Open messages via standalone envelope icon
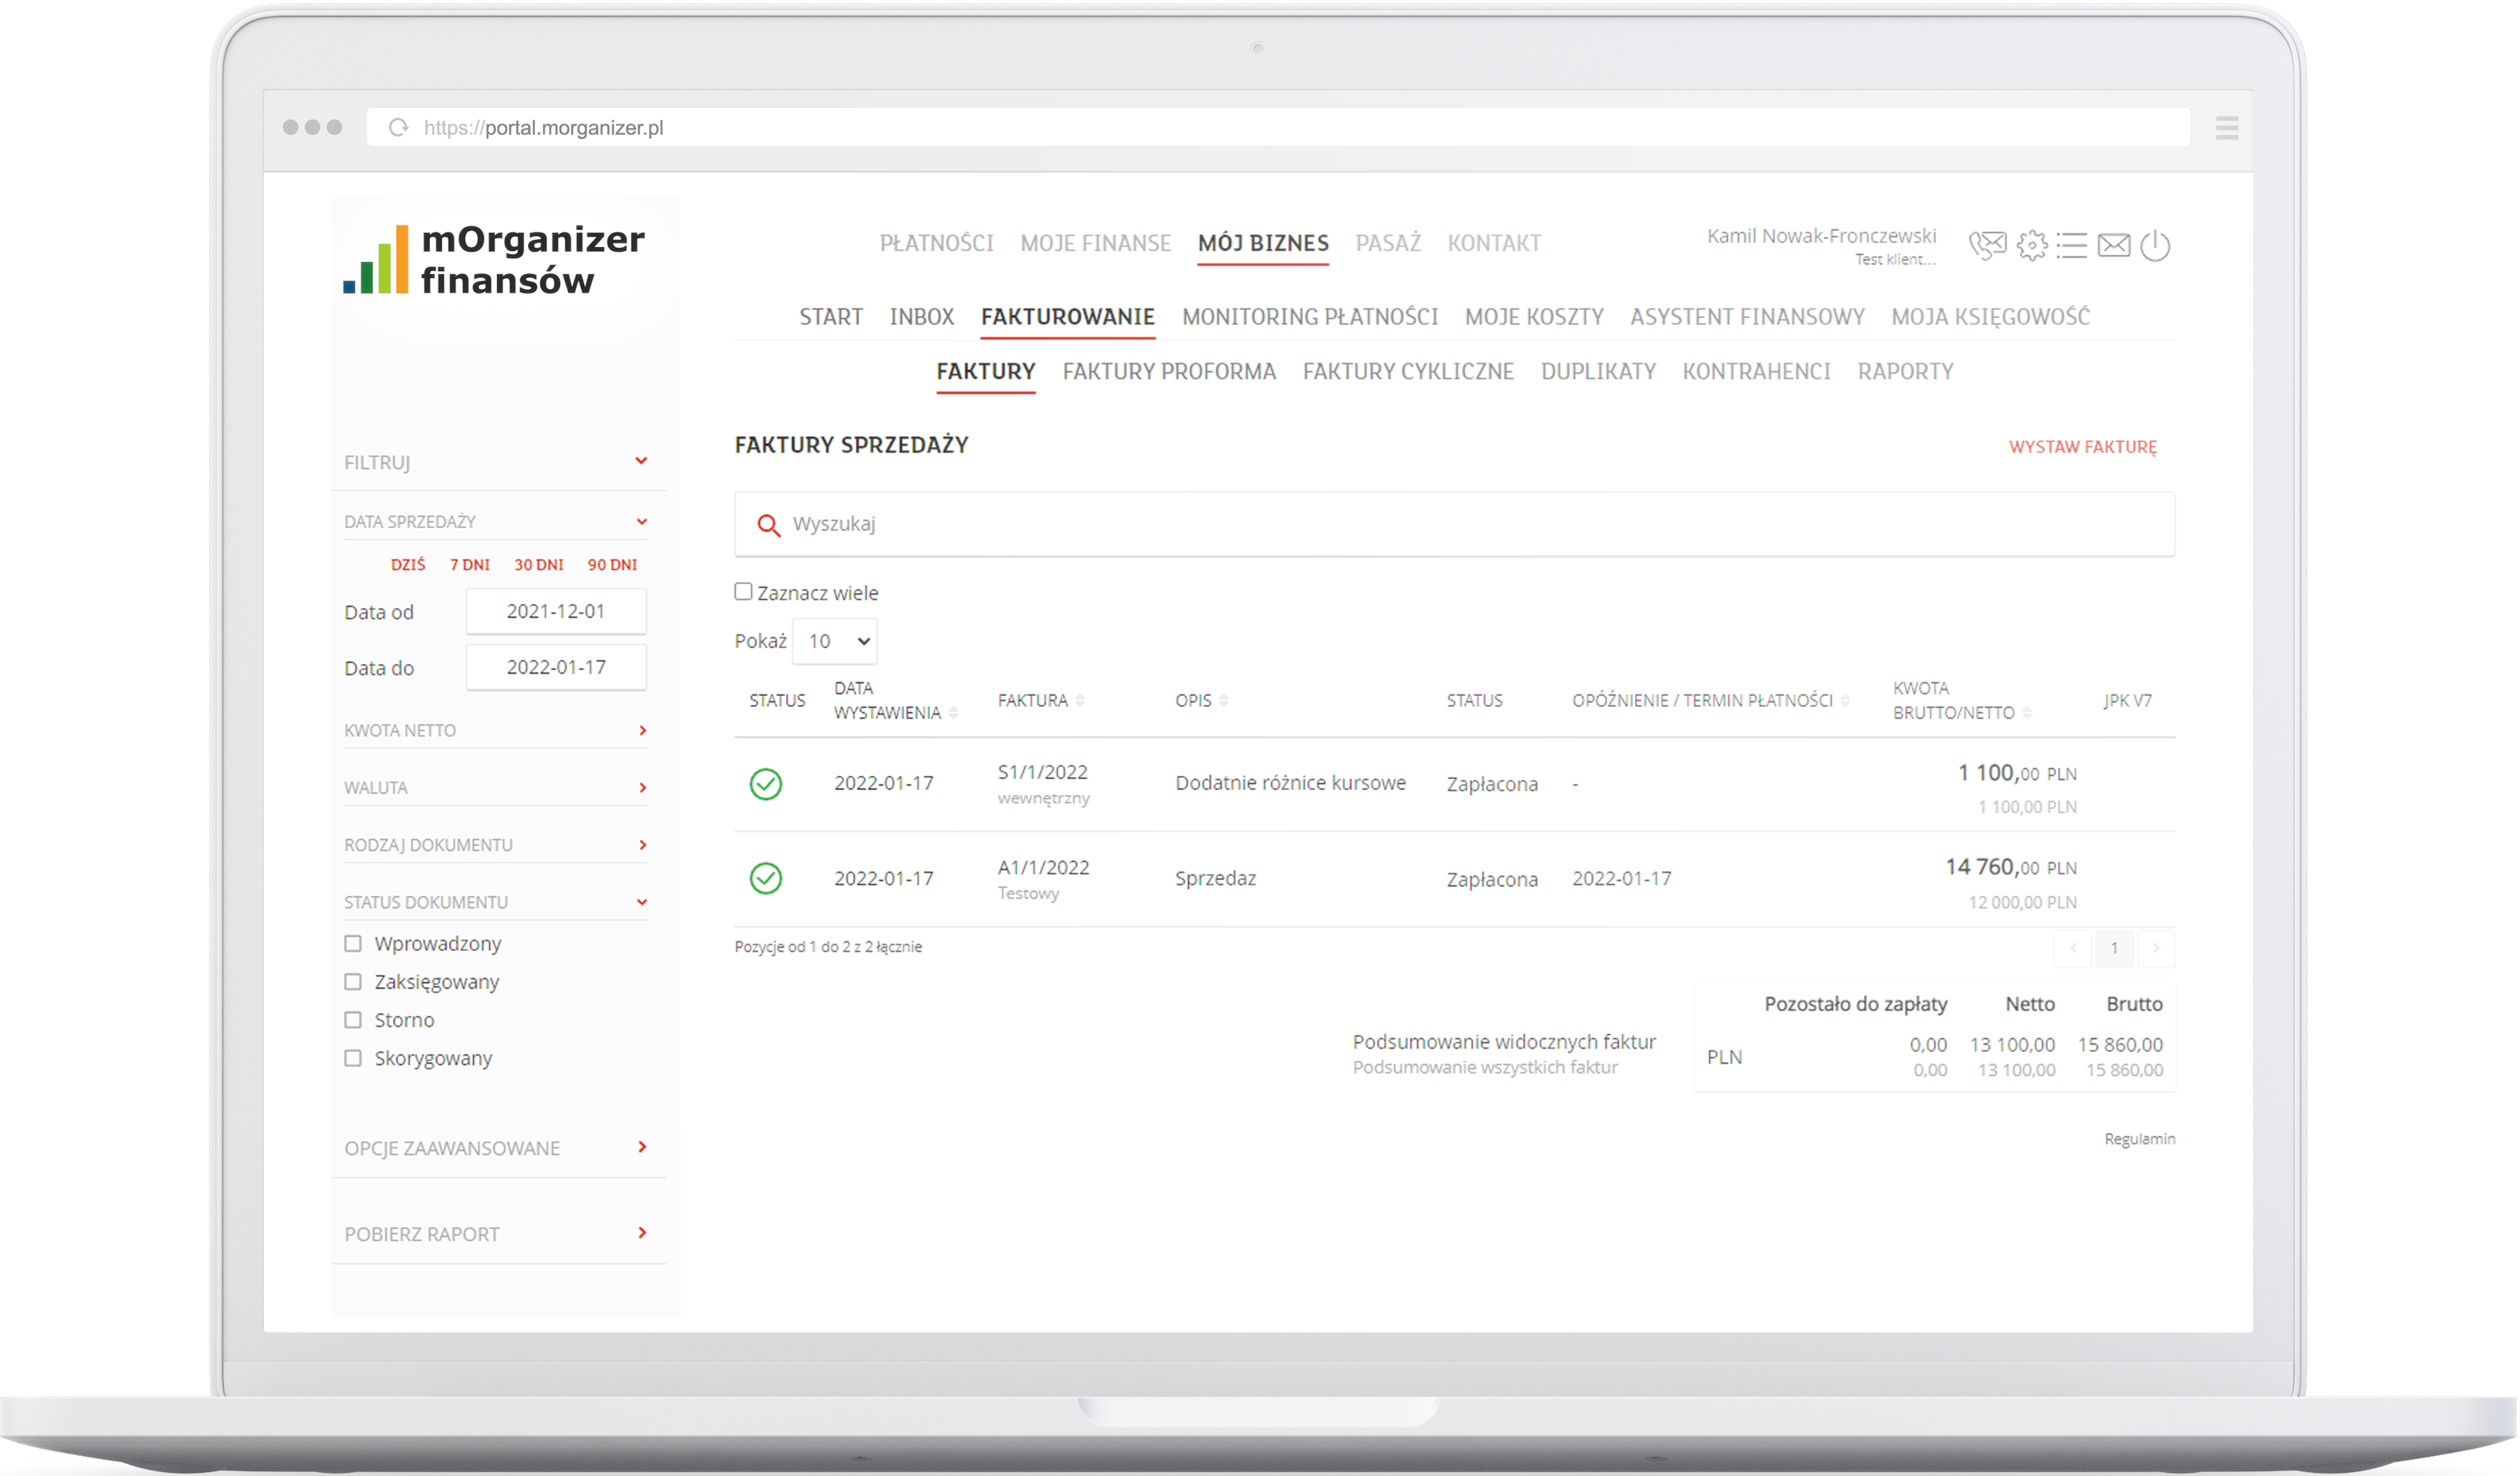 click(2113, 245)
